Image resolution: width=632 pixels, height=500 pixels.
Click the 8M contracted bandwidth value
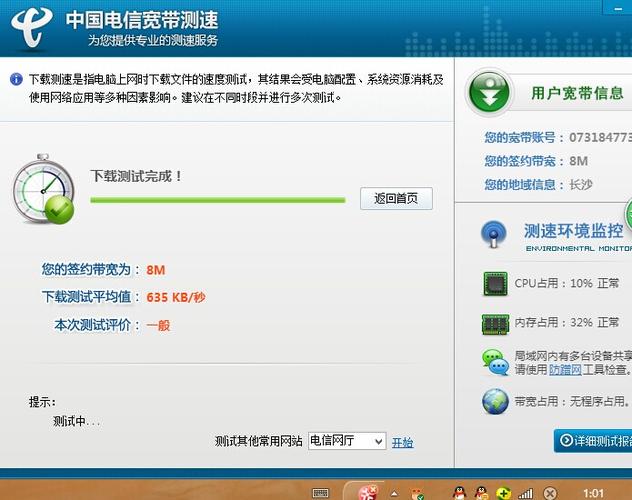156,270
